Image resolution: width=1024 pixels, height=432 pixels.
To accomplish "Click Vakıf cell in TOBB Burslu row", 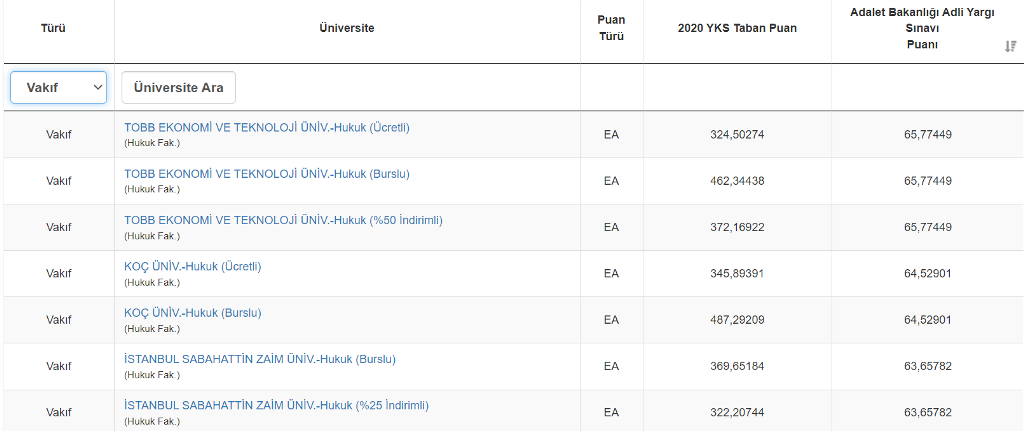I will pyautogui.click(x=58, y=181).
